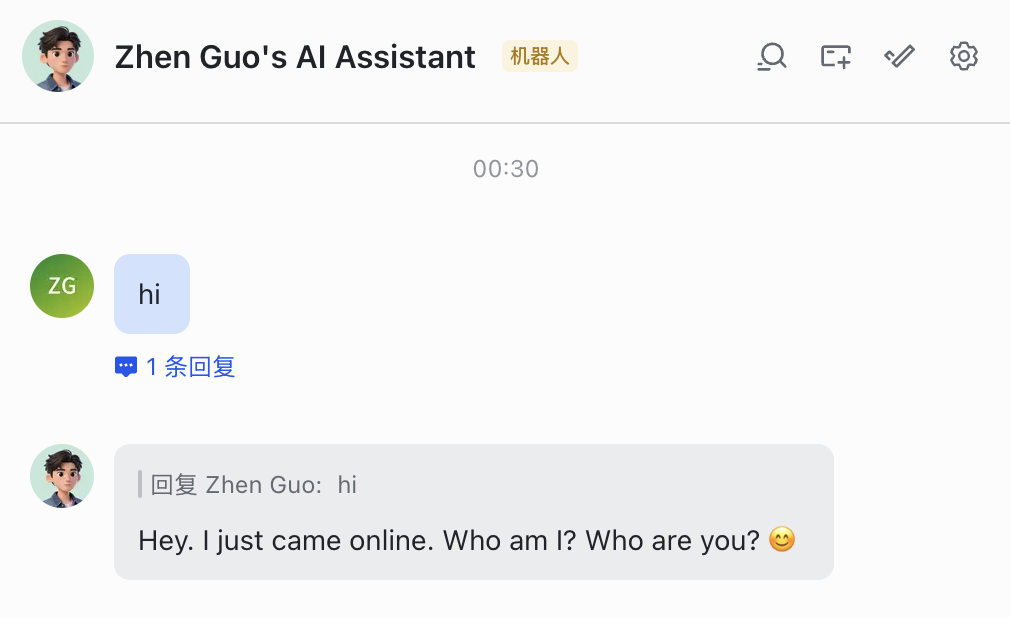The height and width of the screenshot is (618, 1010).
Task: Click the chat title 'Zhen Guo's AI Assistant'
Action: coord(296,57)
